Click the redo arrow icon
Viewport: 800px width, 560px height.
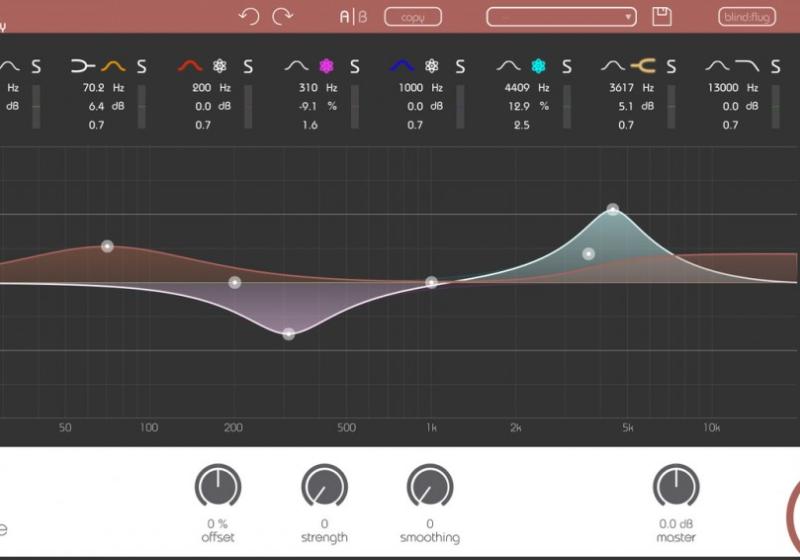(283, 16)
